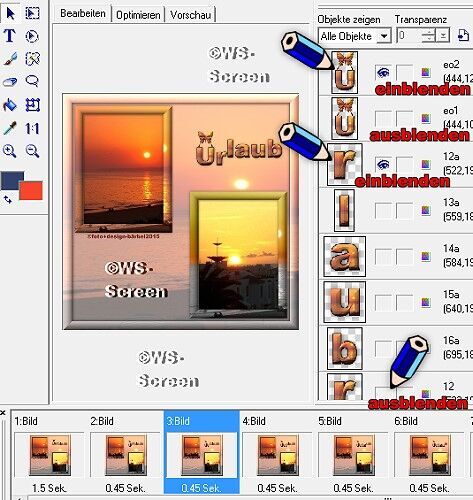Decrease the Transparenz value with down arrow
Screen dimensions: 473x500
click(x=429, y=39)
